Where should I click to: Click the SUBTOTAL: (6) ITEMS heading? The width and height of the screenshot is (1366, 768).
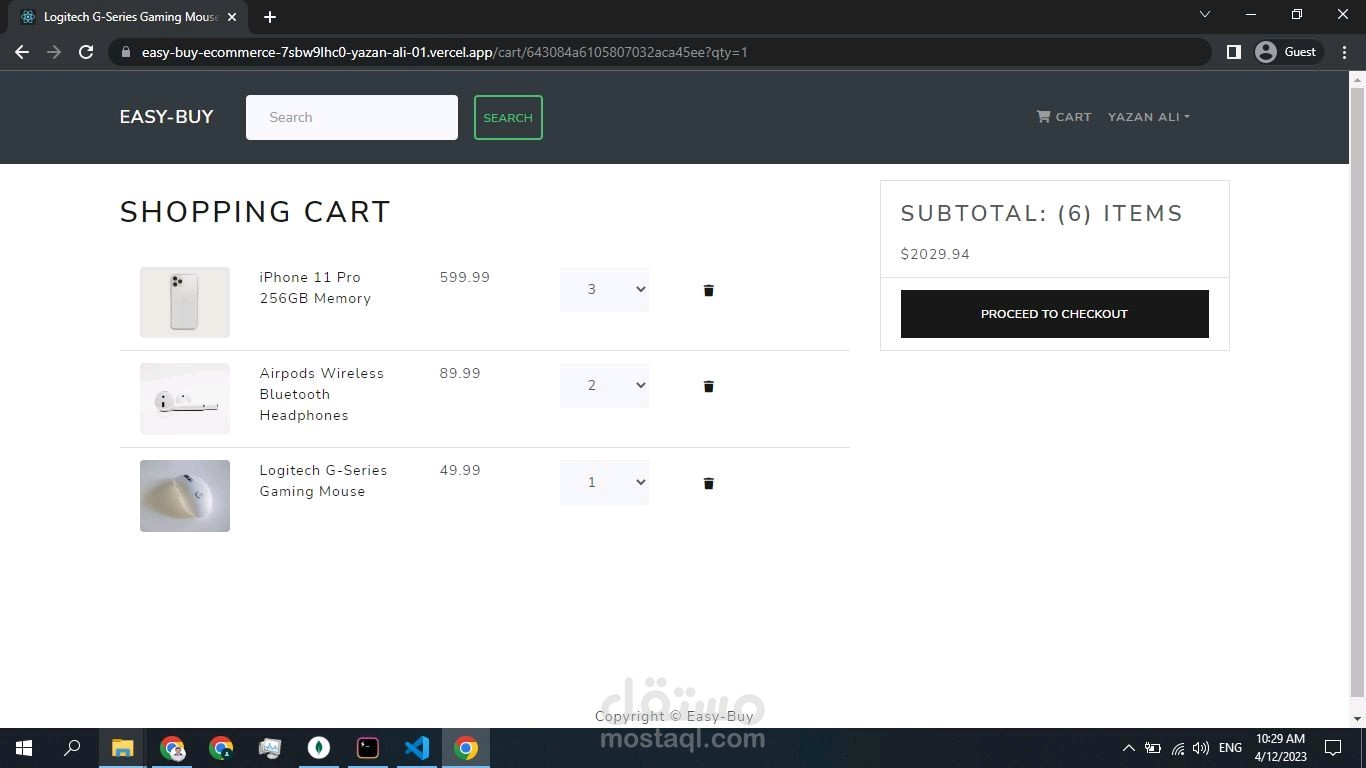coord(1042,213)
